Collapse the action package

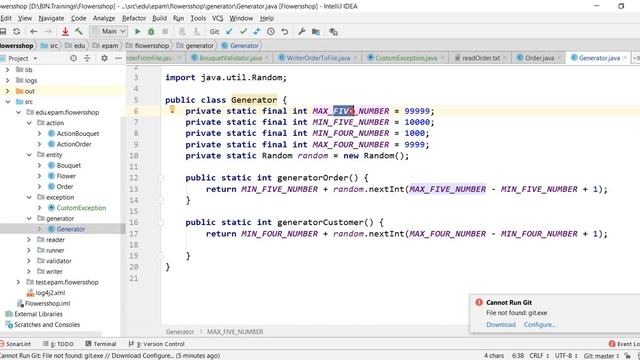point(29,123)
